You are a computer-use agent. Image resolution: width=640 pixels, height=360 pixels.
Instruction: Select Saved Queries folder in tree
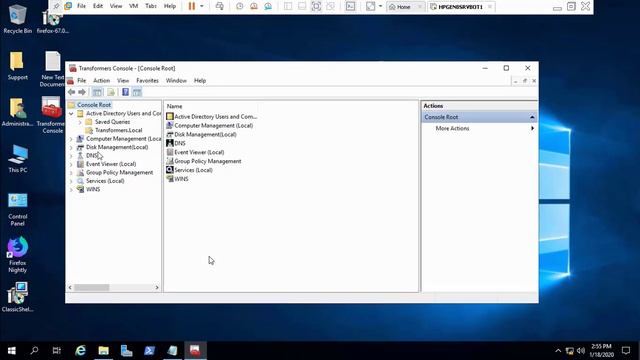click(x=112, y=122)
